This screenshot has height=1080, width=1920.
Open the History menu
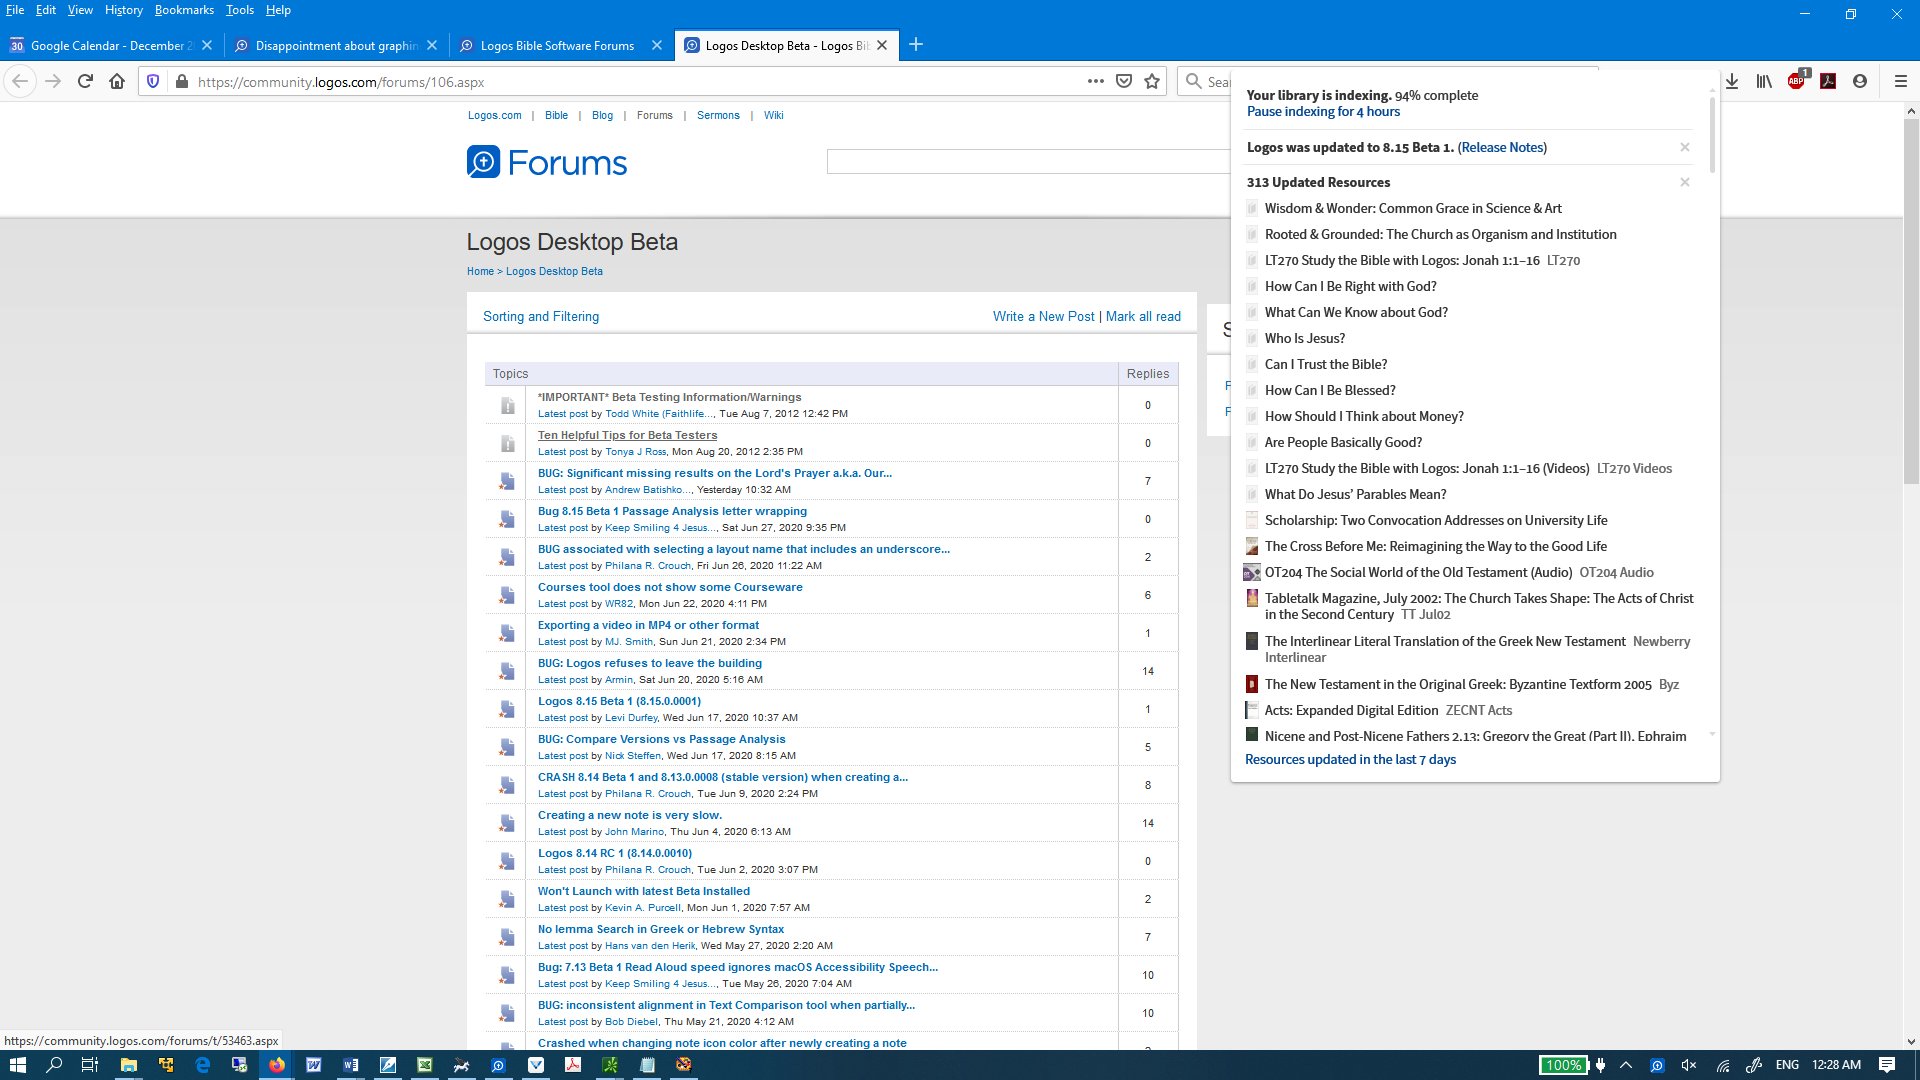[123, 10]
